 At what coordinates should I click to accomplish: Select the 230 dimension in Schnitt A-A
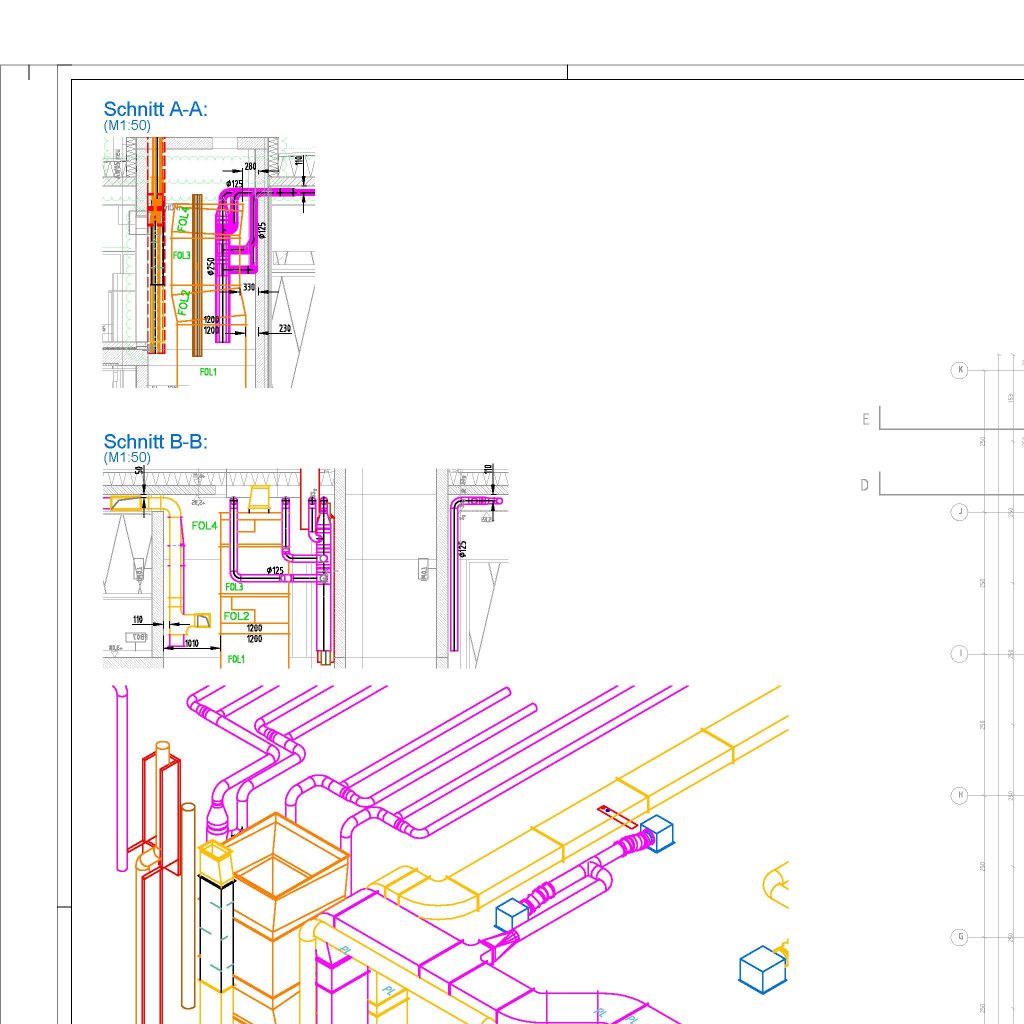[x=285, y=328]
